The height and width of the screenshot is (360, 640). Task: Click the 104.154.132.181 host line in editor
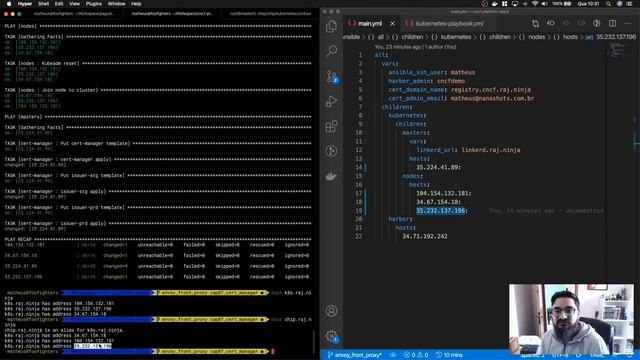[443, 193]
